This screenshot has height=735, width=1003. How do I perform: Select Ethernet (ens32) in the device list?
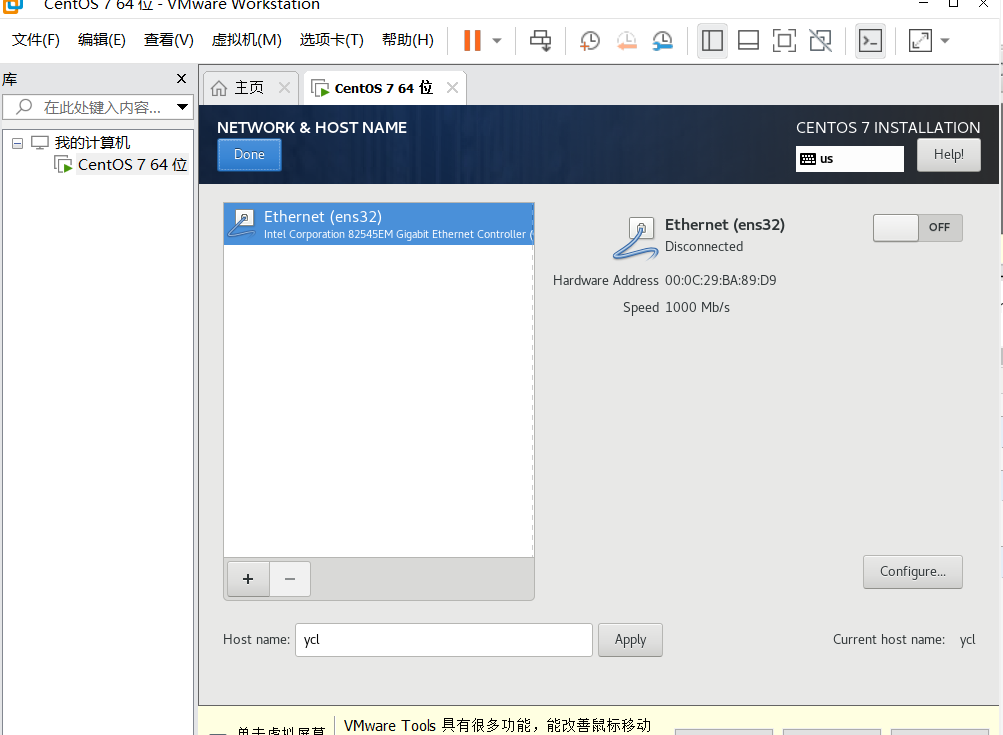click(379, 224)
